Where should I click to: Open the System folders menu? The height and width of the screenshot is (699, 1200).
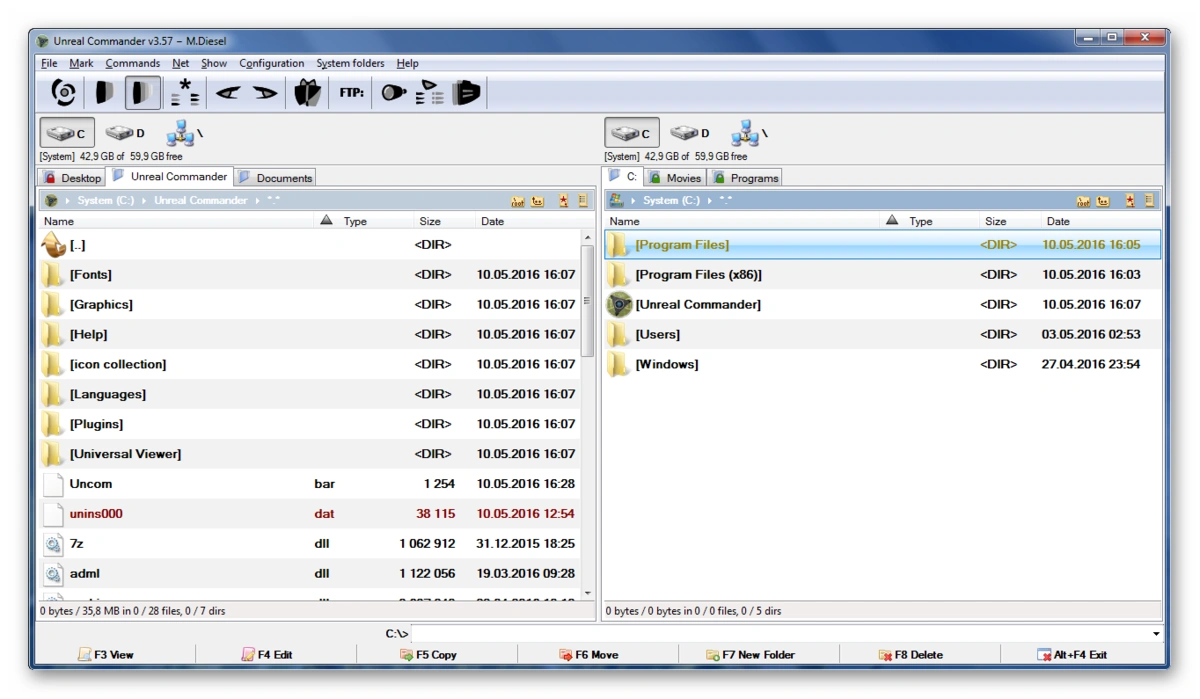click(350, 63)
